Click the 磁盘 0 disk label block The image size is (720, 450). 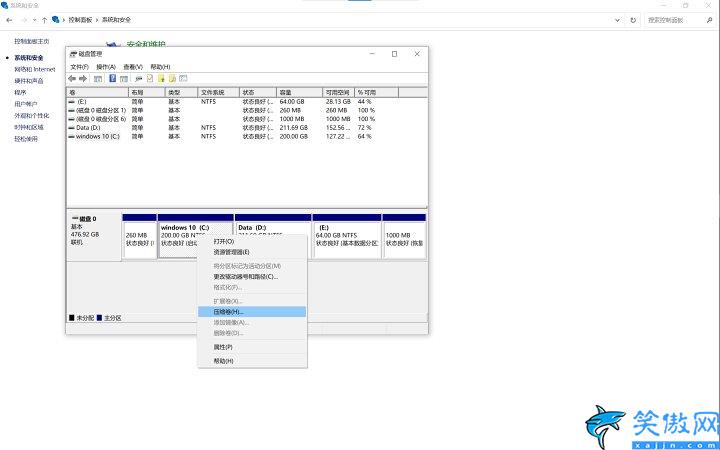94,236
